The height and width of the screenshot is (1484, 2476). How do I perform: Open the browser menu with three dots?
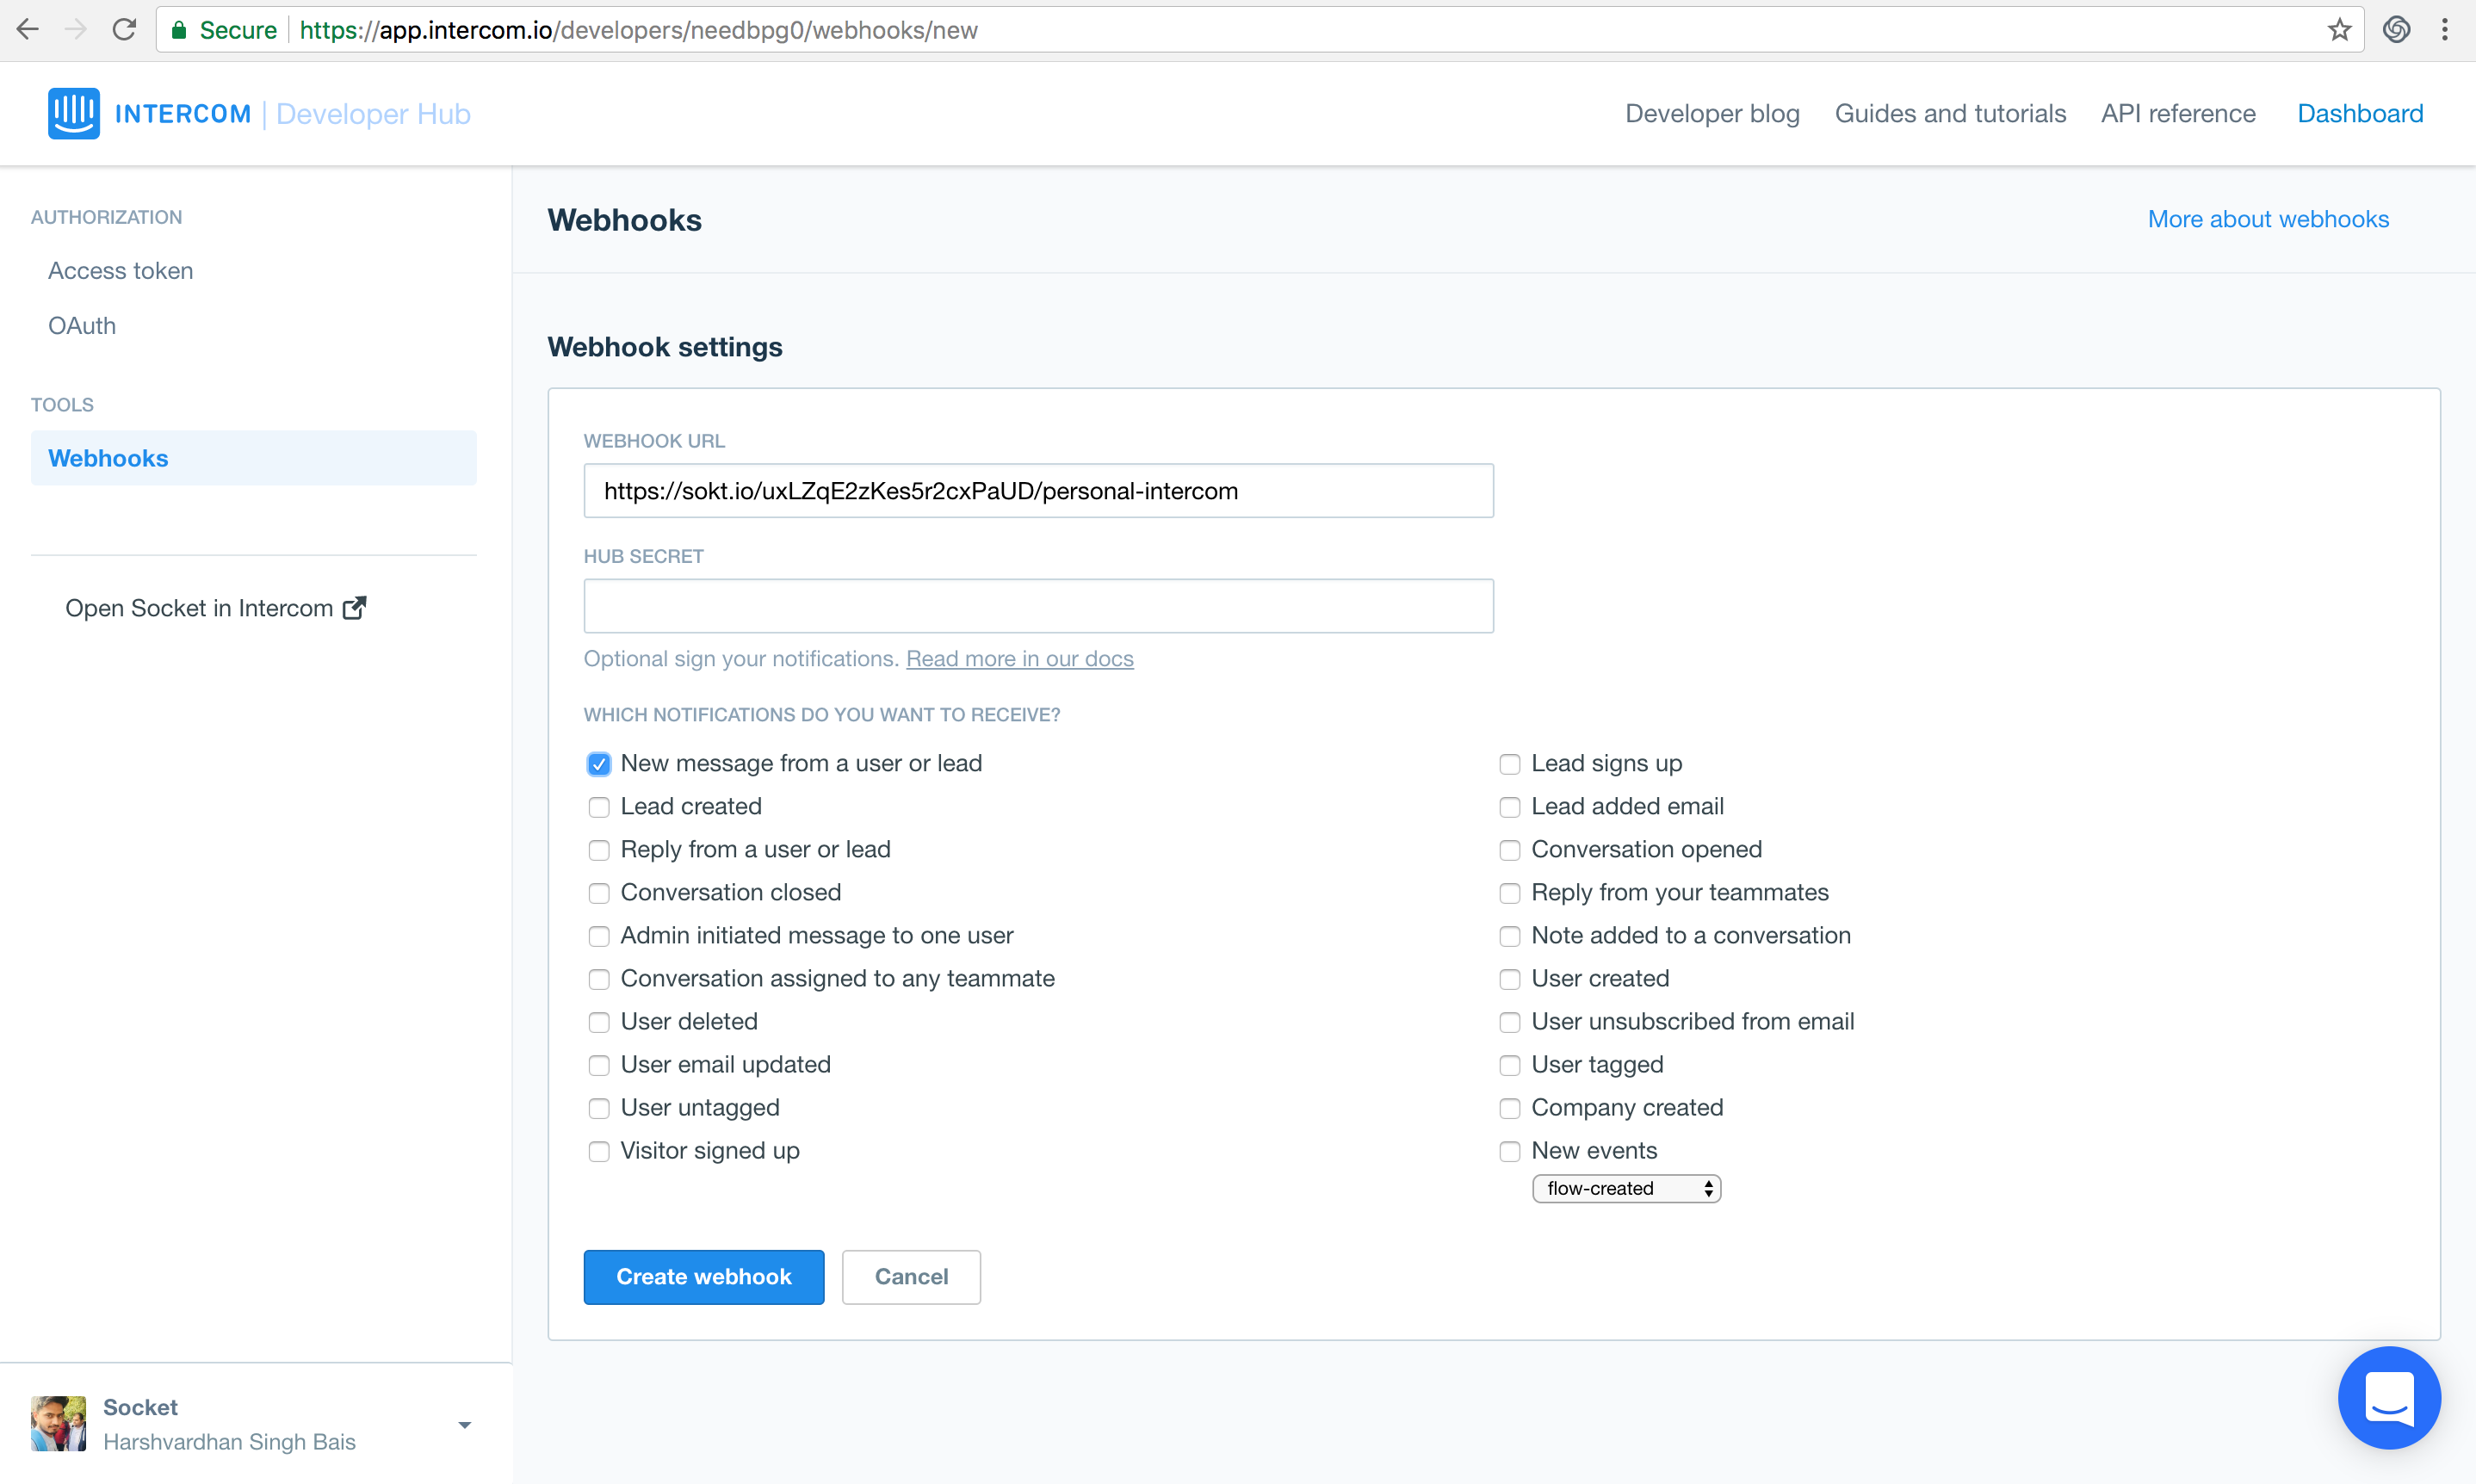[x=2444, y=29]
